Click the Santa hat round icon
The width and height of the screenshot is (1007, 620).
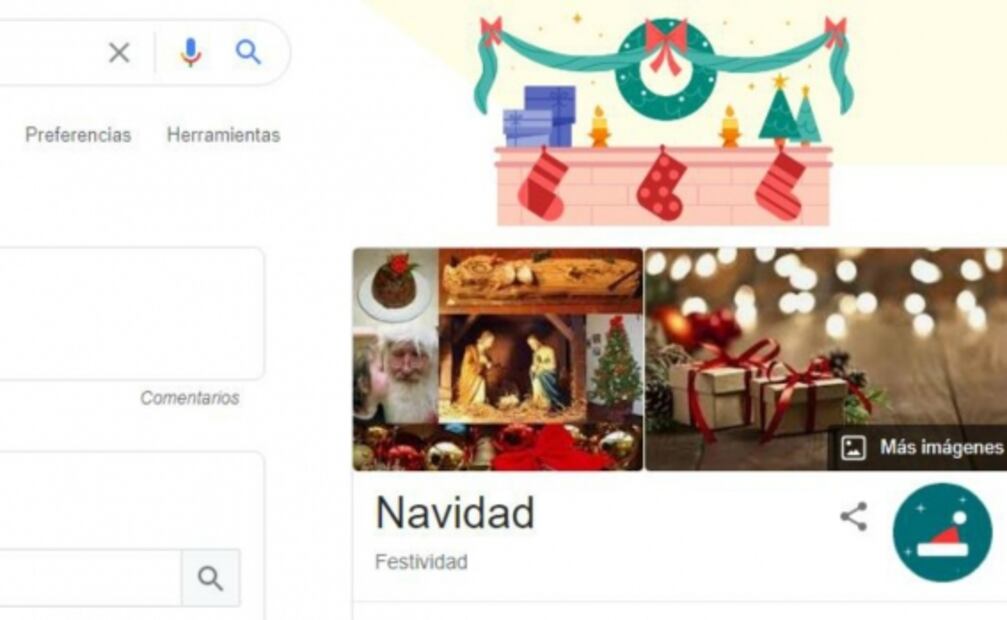pyautogui.click(x=942, y=533)
